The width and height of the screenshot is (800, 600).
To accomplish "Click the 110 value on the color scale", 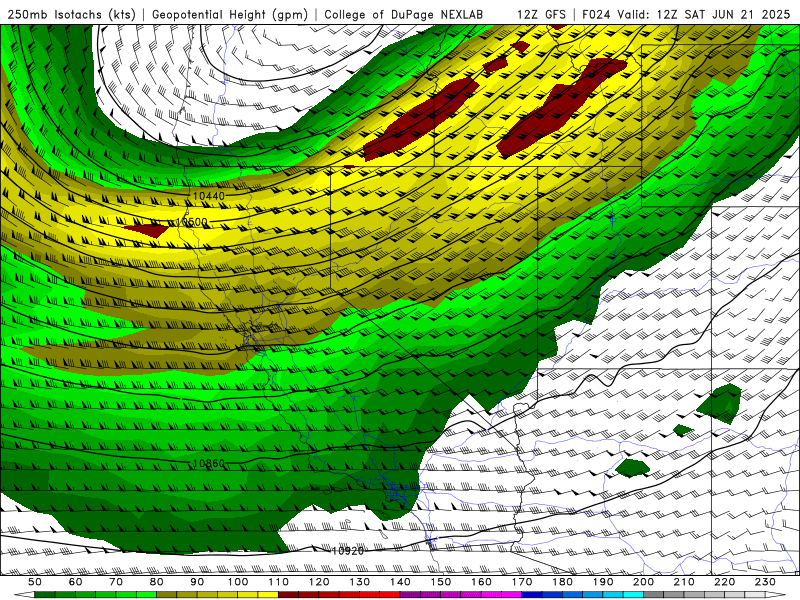I will click(x=279, y=582).
